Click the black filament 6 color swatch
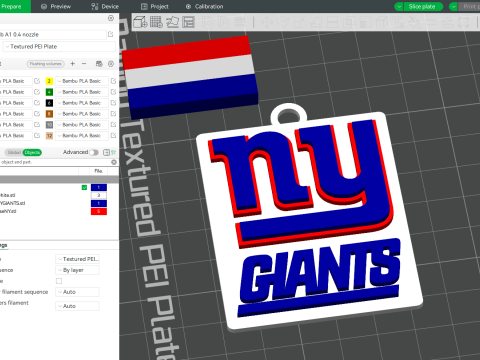 pyautogui.click(x=49, y=103)
